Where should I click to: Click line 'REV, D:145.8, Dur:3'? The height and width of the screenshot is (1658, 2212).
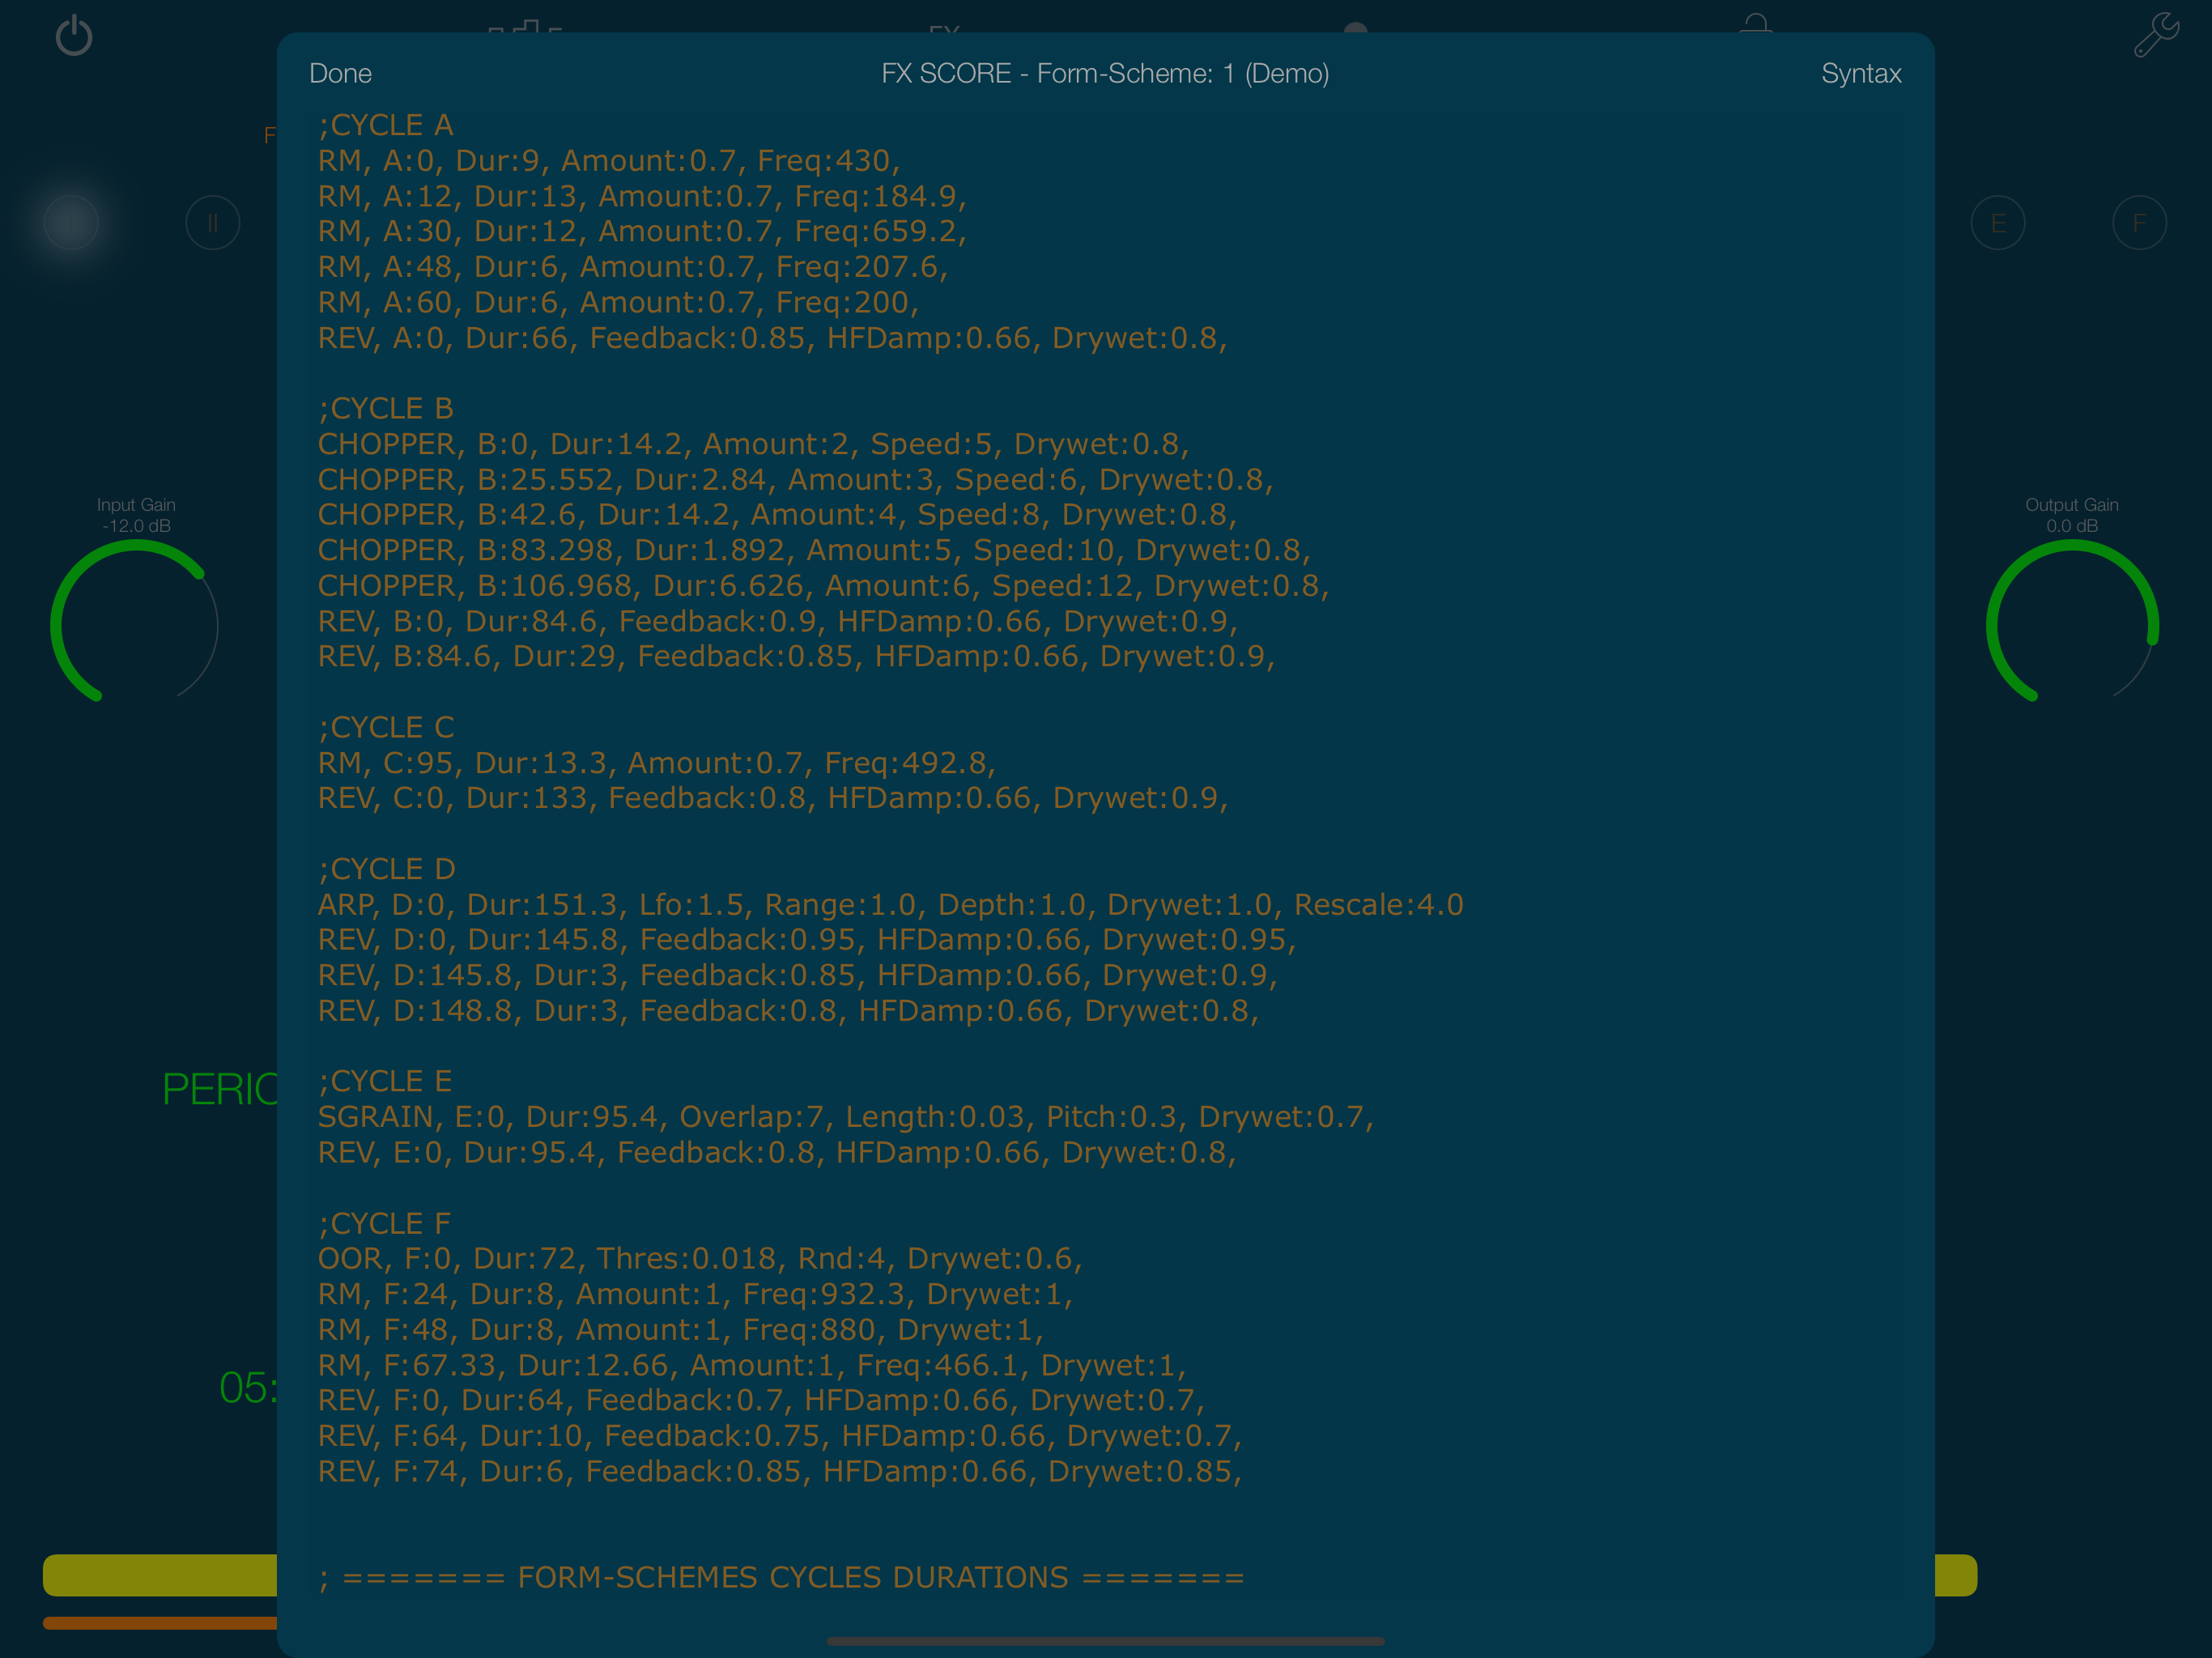click(797, 975)
